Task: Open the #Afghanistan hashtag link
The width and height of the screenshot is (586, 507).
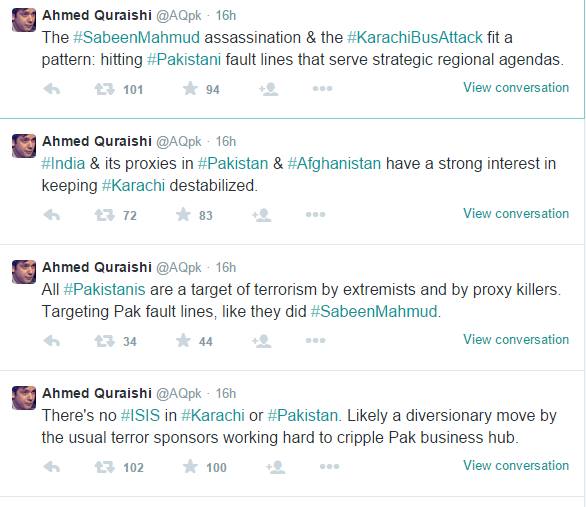Action: (x=334, y=164)
